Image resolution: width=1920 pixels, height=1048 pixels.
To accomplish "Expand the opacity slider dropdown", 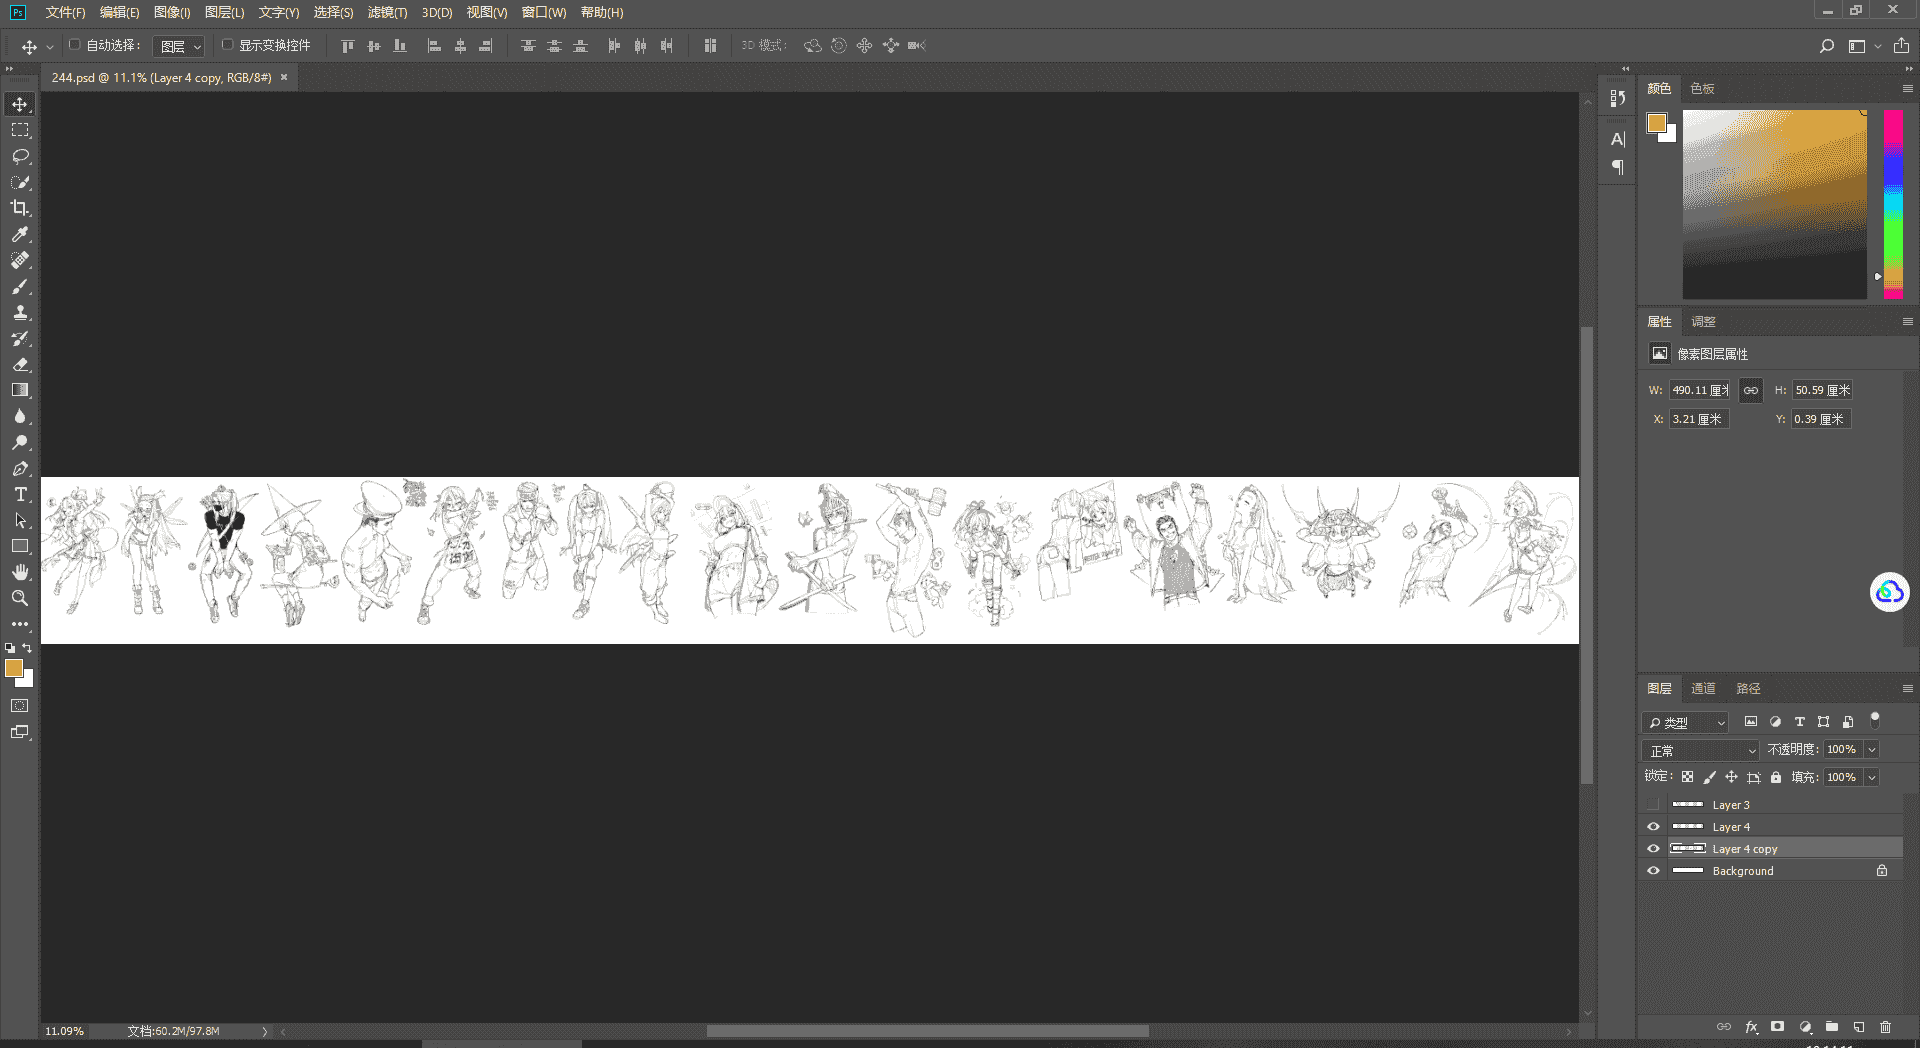I will (1872, 750).
